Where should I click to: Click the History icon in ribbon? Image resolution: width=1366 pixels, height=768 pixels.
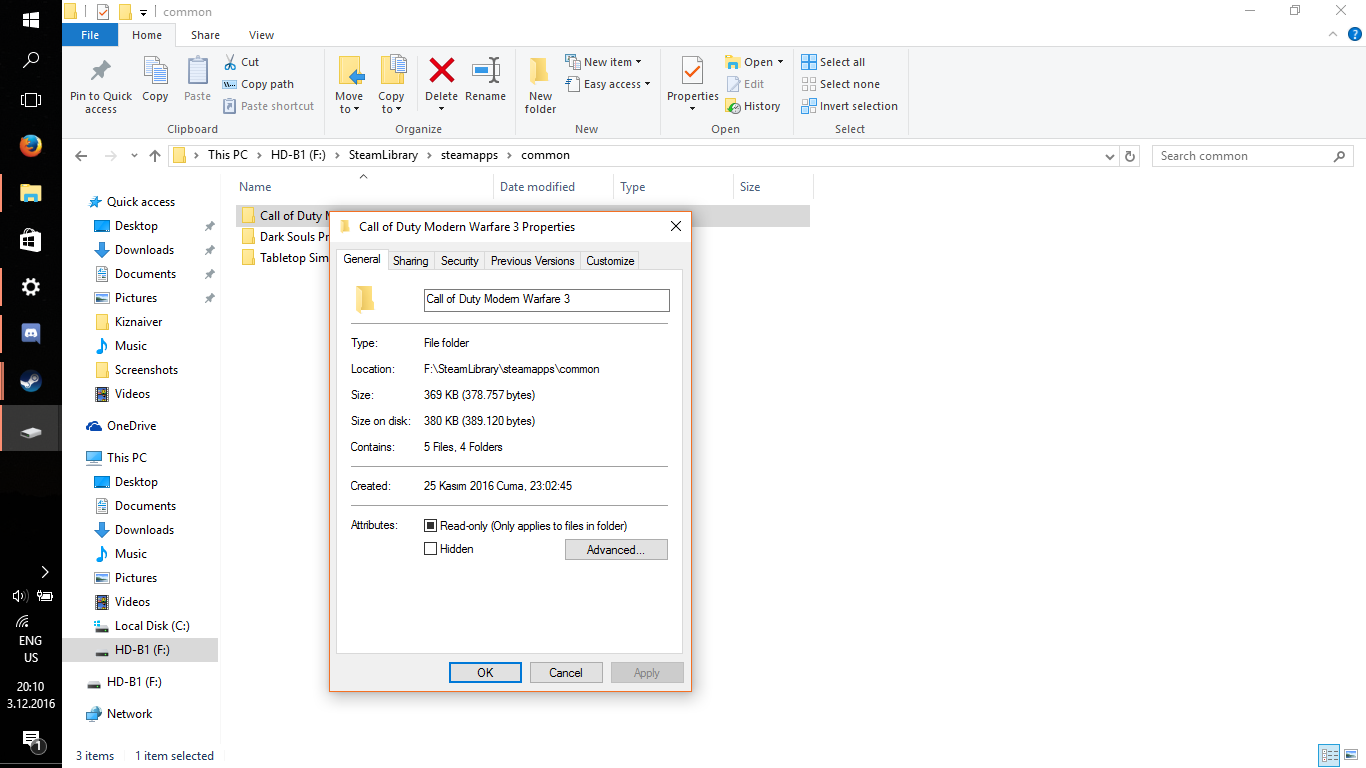pos(732,106)
